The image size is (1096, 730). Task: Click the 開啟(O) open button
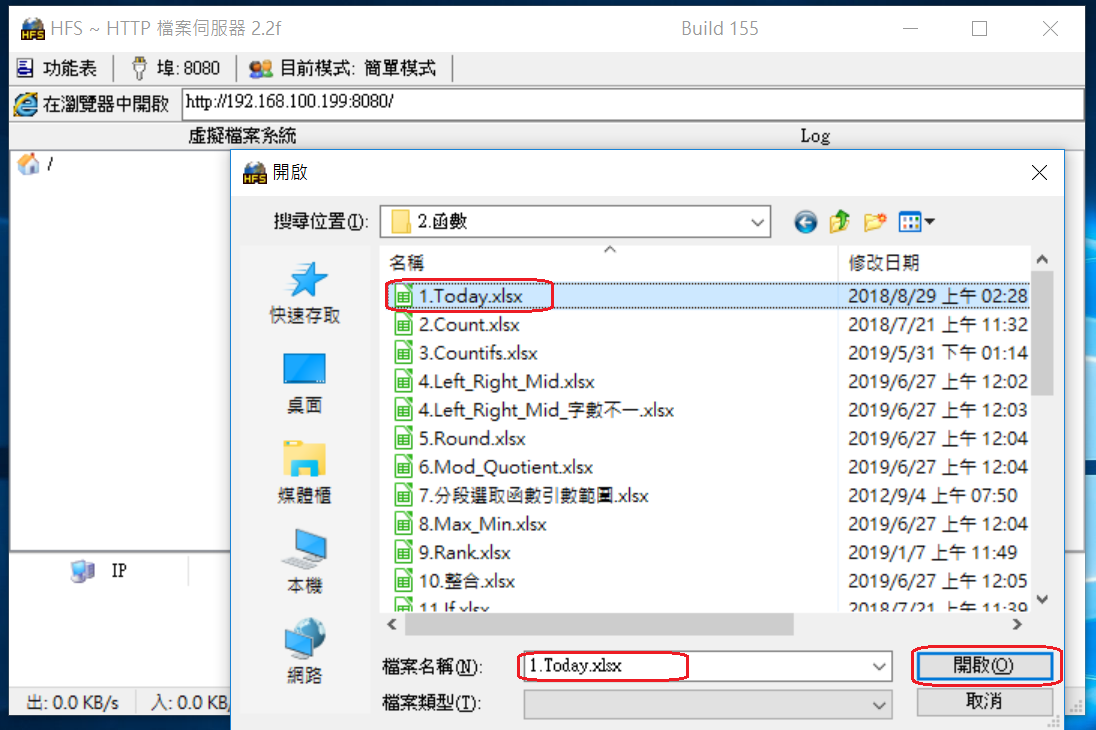(x=985, y=666)
